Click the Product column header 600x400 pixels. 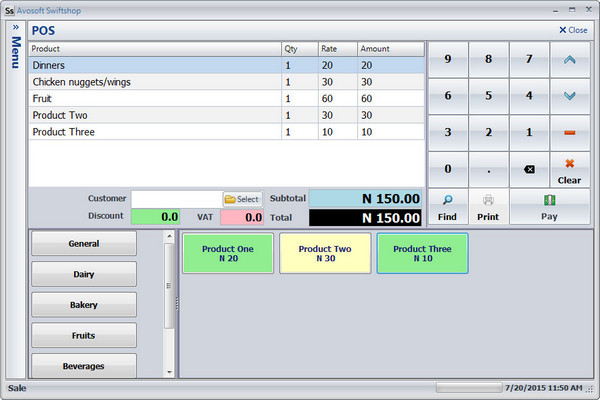155,49
